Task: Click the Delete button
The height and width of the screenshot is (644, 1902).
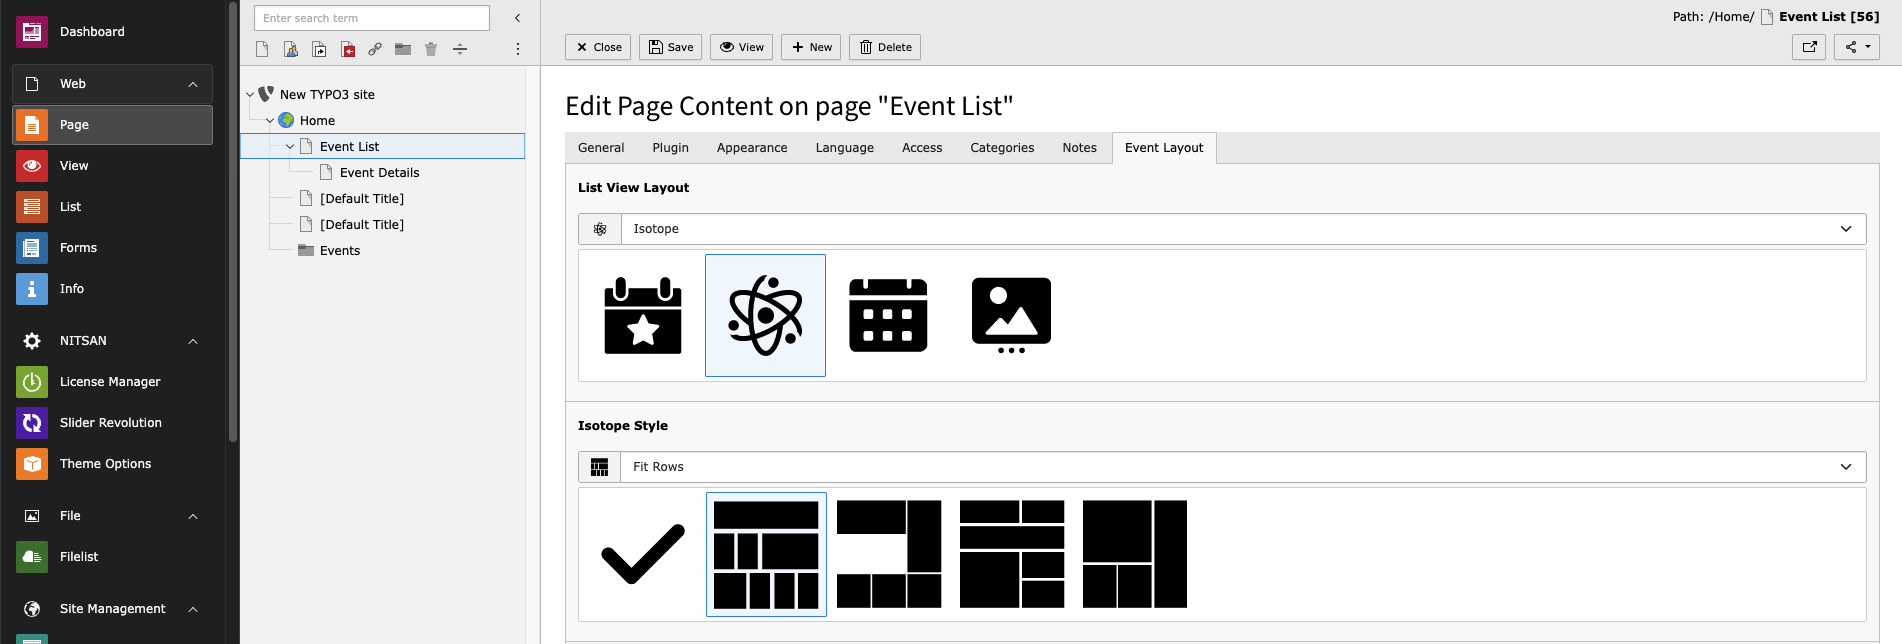Action: pos(885,47)
